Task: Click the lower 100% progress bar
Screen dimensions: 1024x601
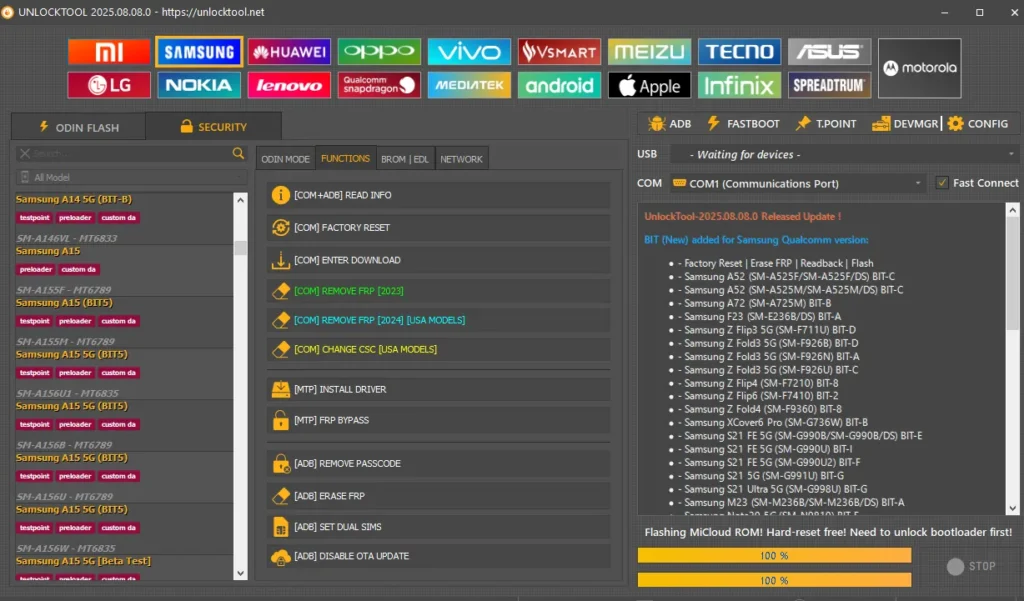Action: click(774, 580)
